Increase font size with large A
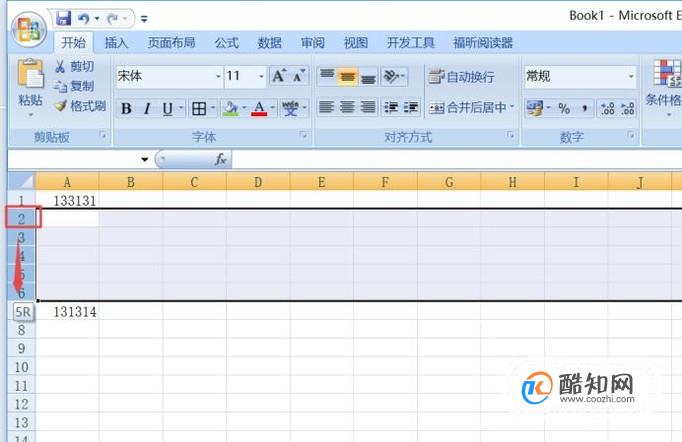 (279, 76)
